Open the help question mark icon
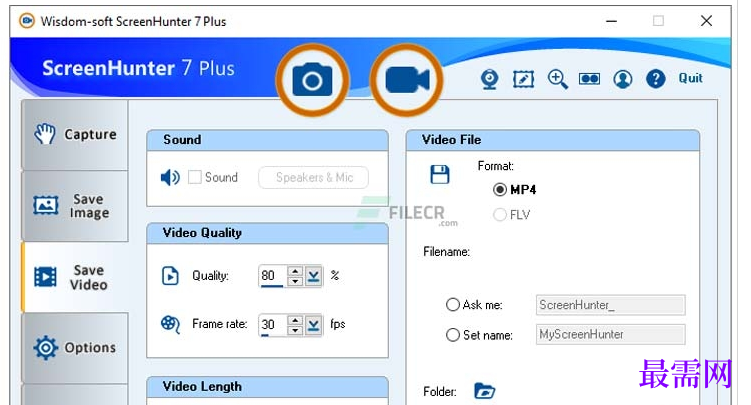The width and height of the screenshot is (751, 405). [x=655, y=79]
